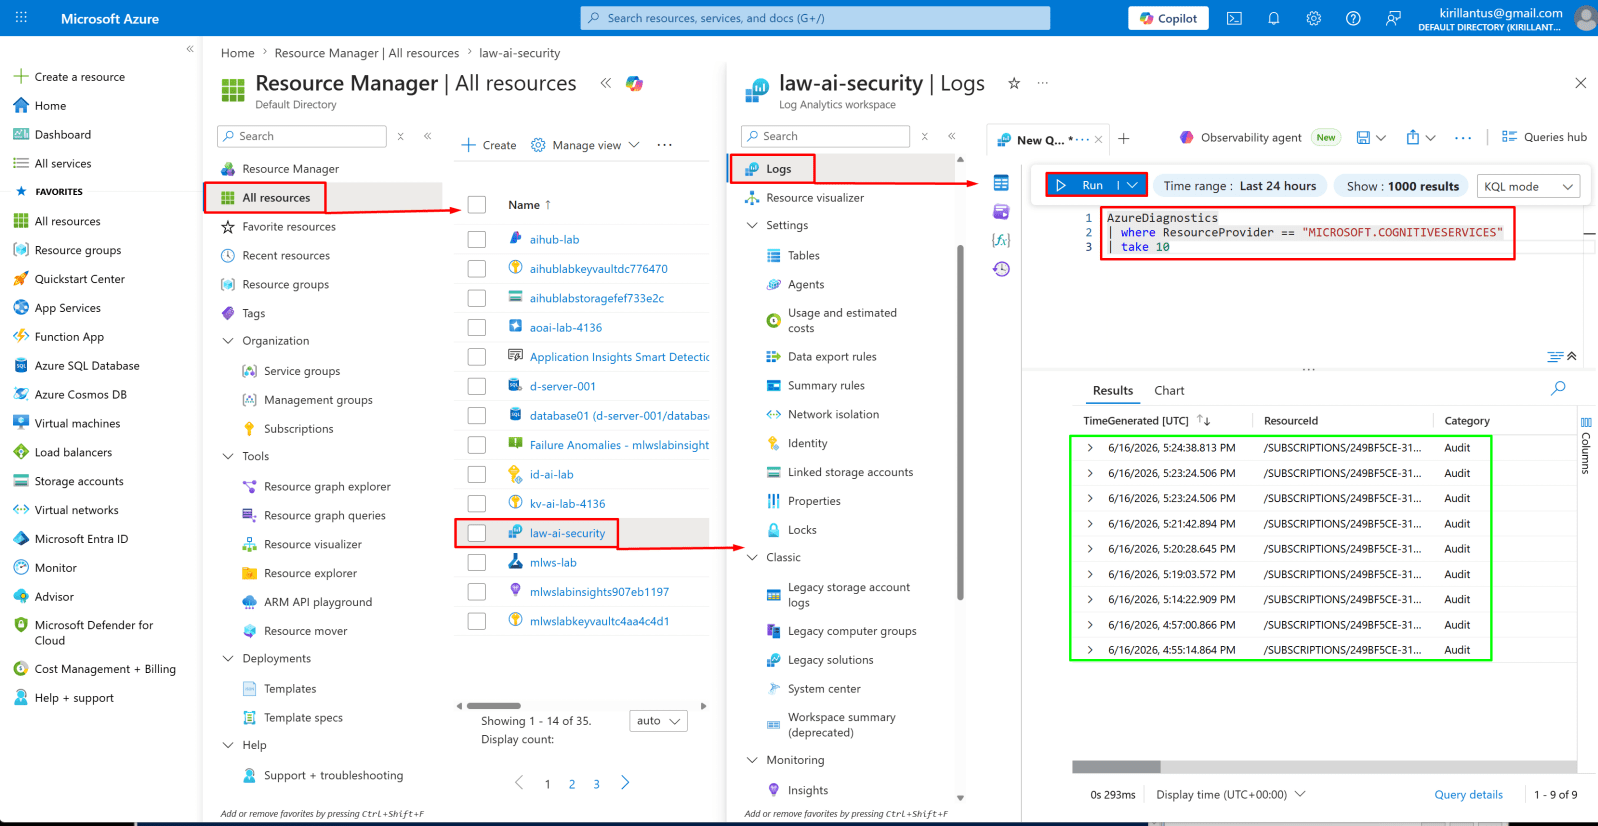The image size is (1598, 826).
Task: Click the search icon in results panel
Action: [1558, 388]
